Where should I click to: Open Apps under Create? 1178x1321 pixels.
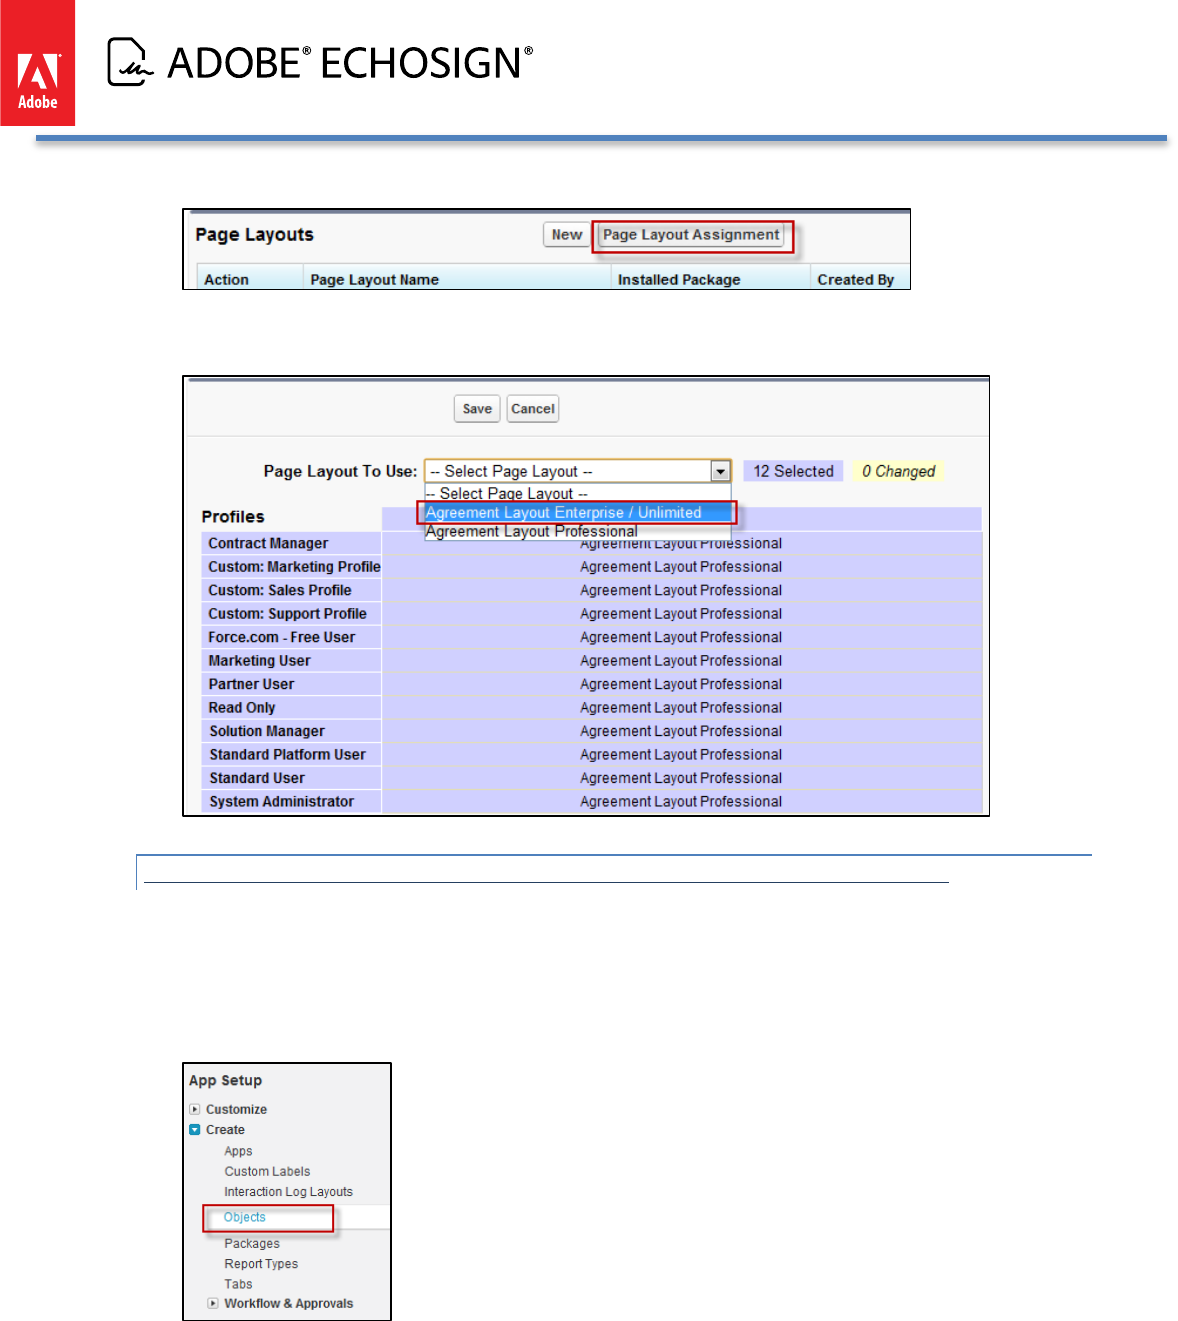coord(238,1151)
